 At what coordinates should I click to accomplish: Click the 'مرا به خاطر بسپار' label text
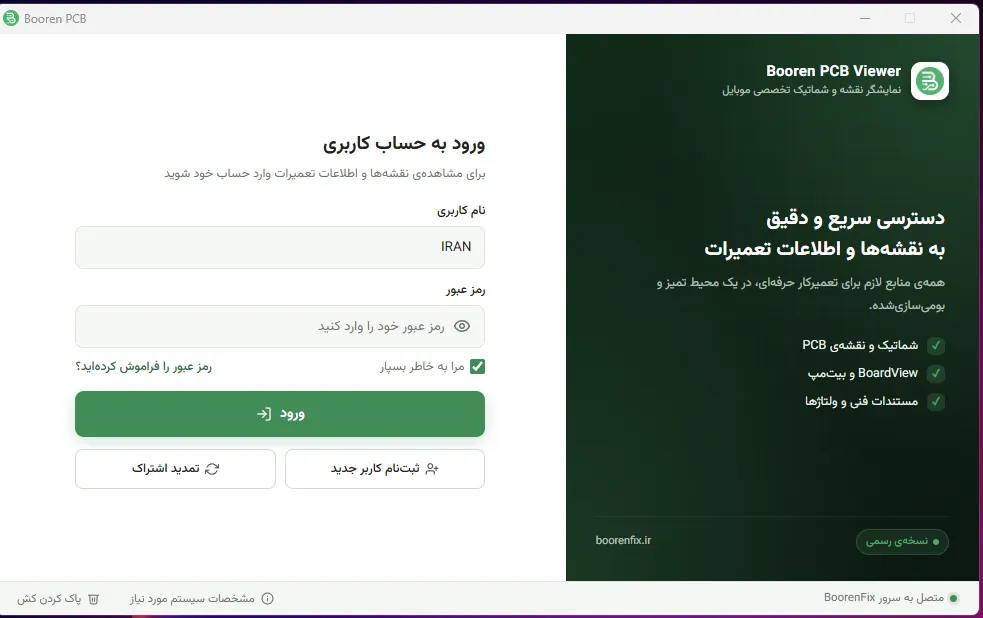pos(422,366)
